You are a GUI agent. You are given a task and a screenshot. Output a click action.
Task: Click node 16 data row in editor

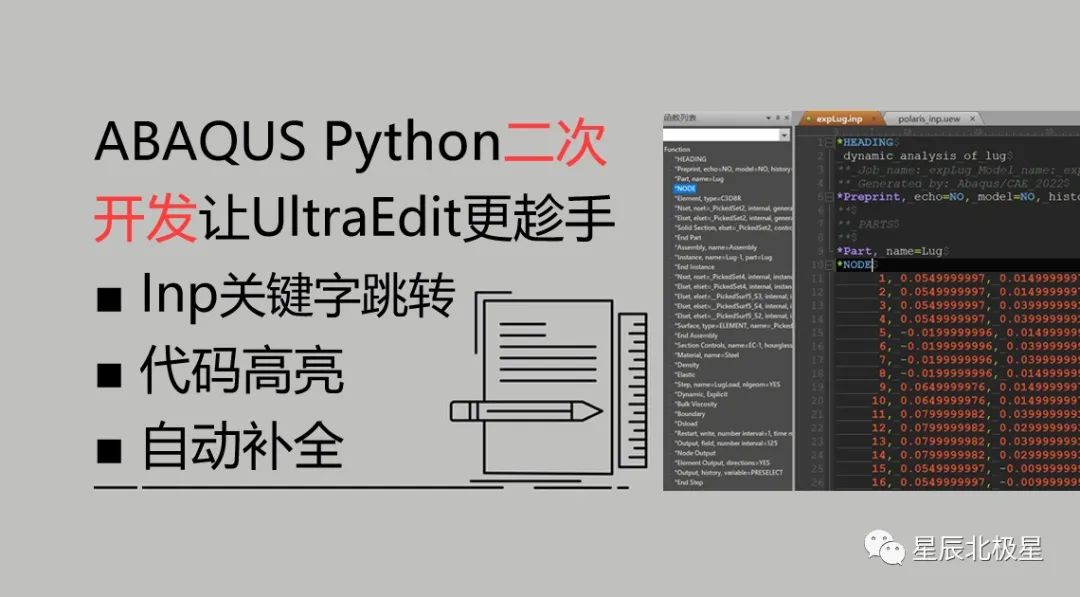pyautogui.click(x=975, y=482)
